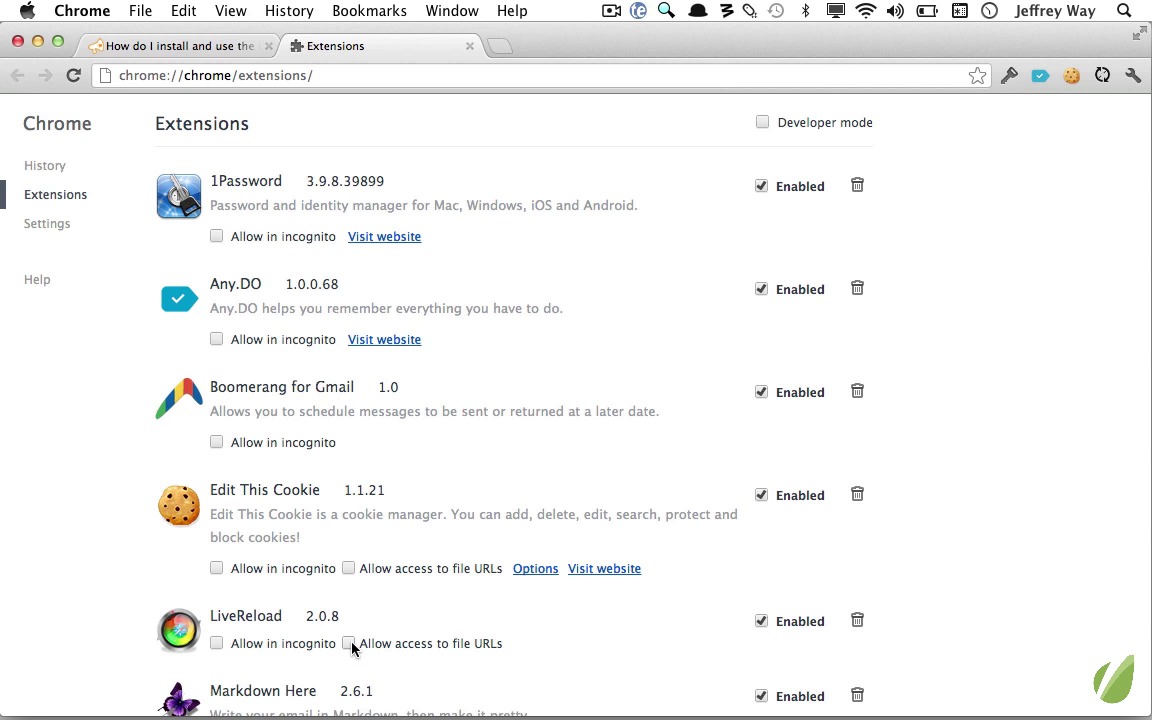Open the Any.DO toolbar button
This screenshot has width=1152, height=720.
point(1040,75)
